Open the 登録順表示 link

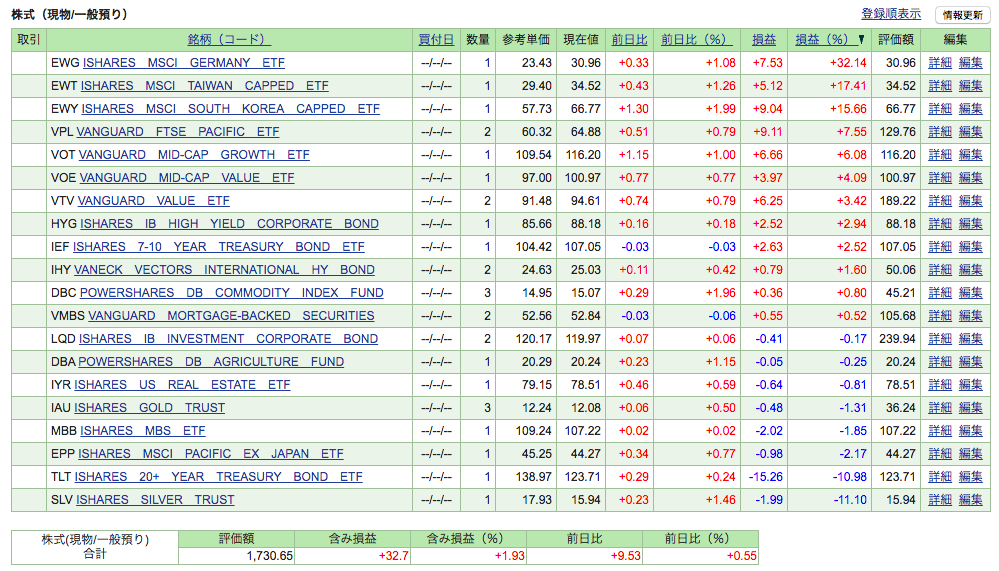(891, 13)
